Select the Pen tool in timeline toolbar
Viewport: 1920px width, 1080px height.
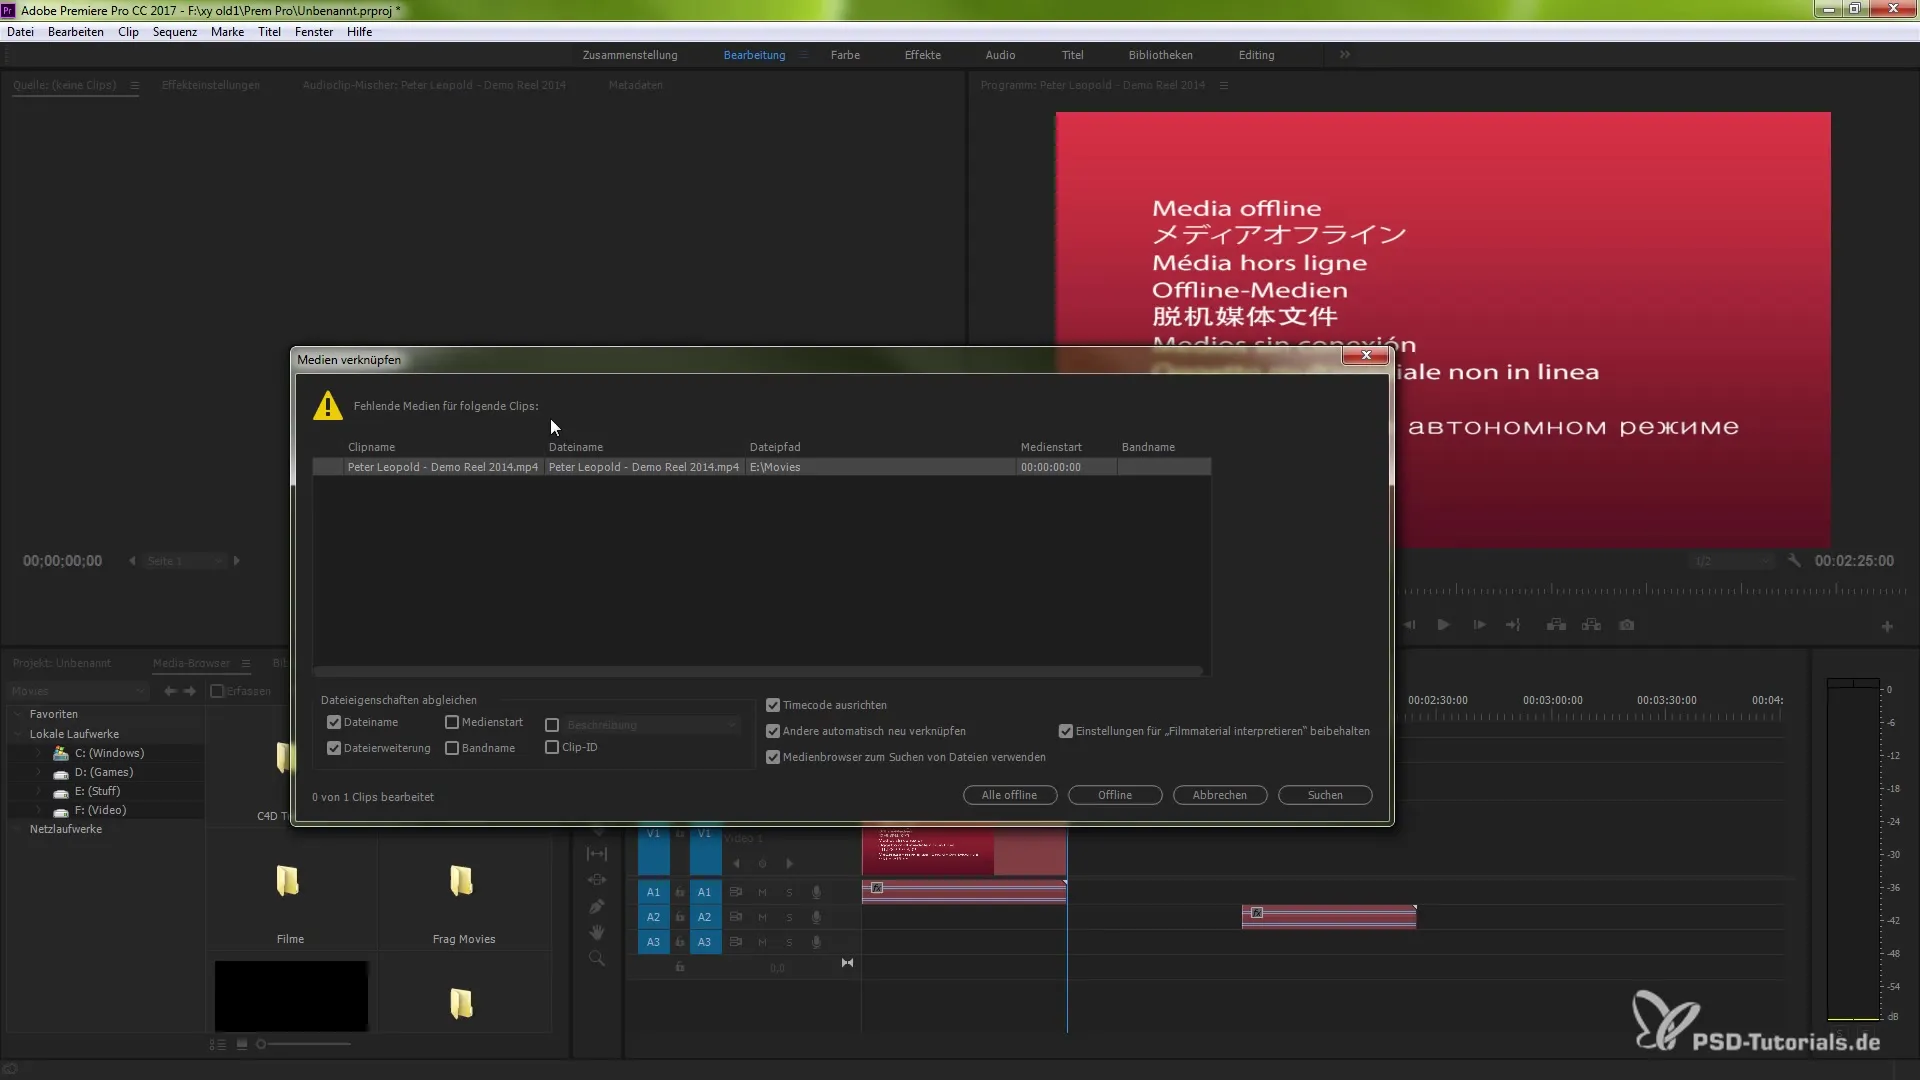pyautogui.click(x=597, y=906)
